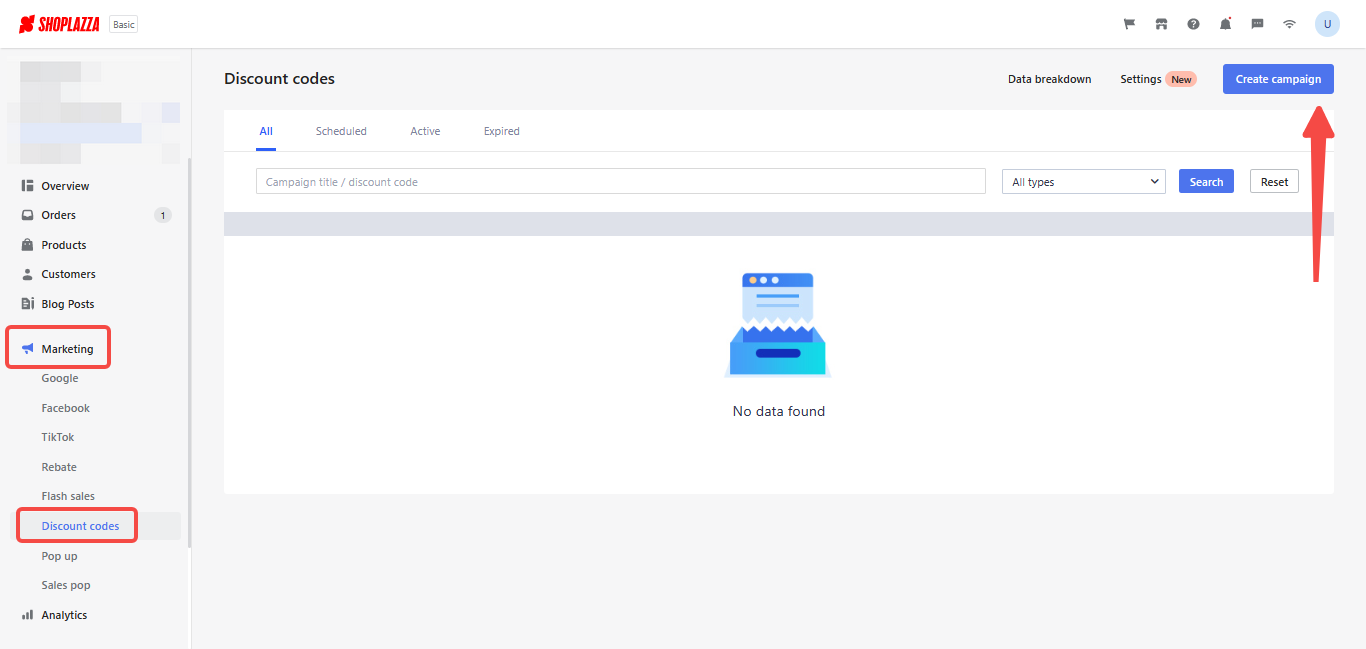Click the New badge beside Settings
The image size is (1366, 649).
(x=1181, y=79)
